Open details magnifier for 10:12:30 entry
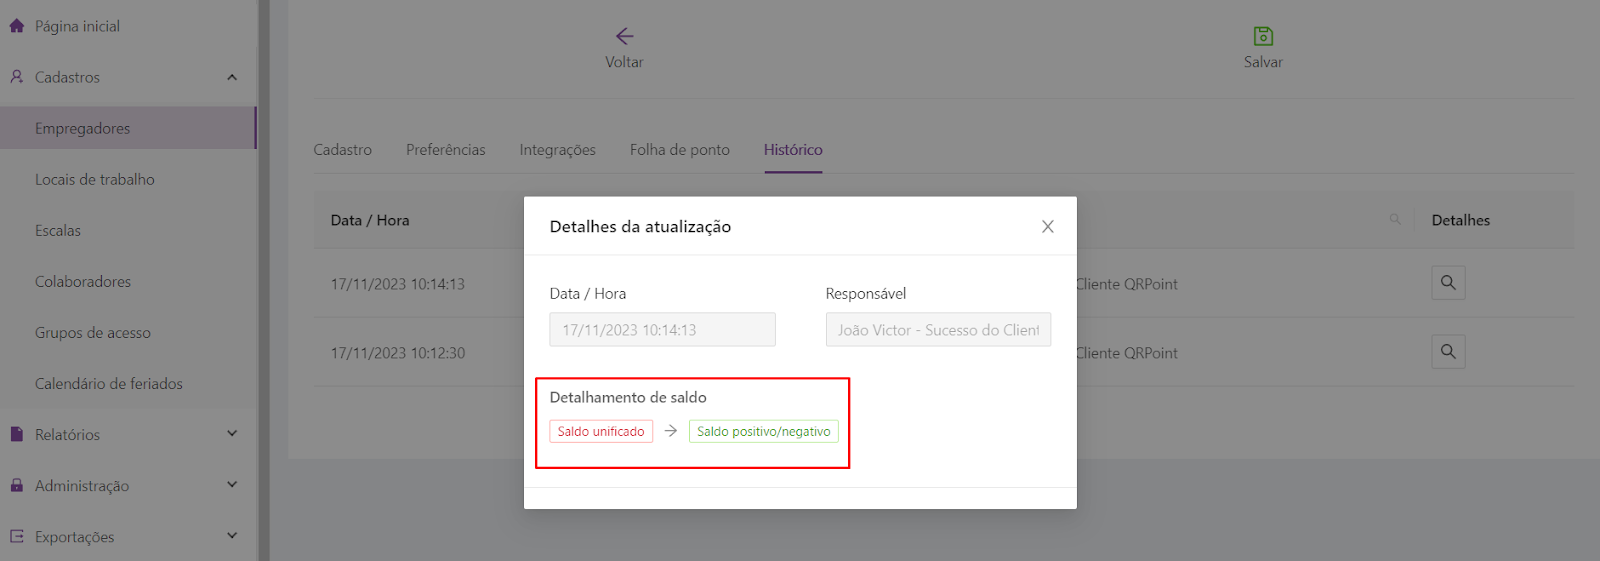 1447,352
